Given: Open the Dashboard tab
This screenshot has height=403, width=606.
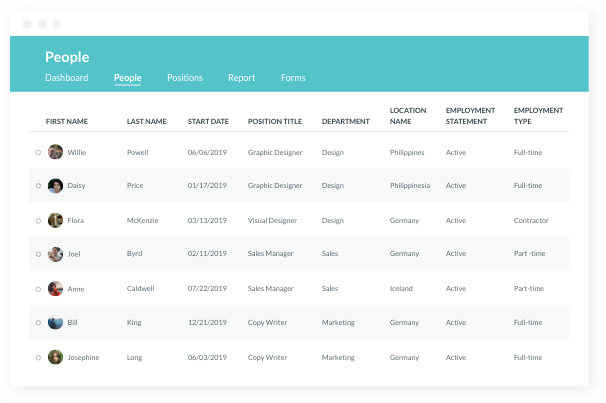Looking at the screenshot, I should coord(66,78).
